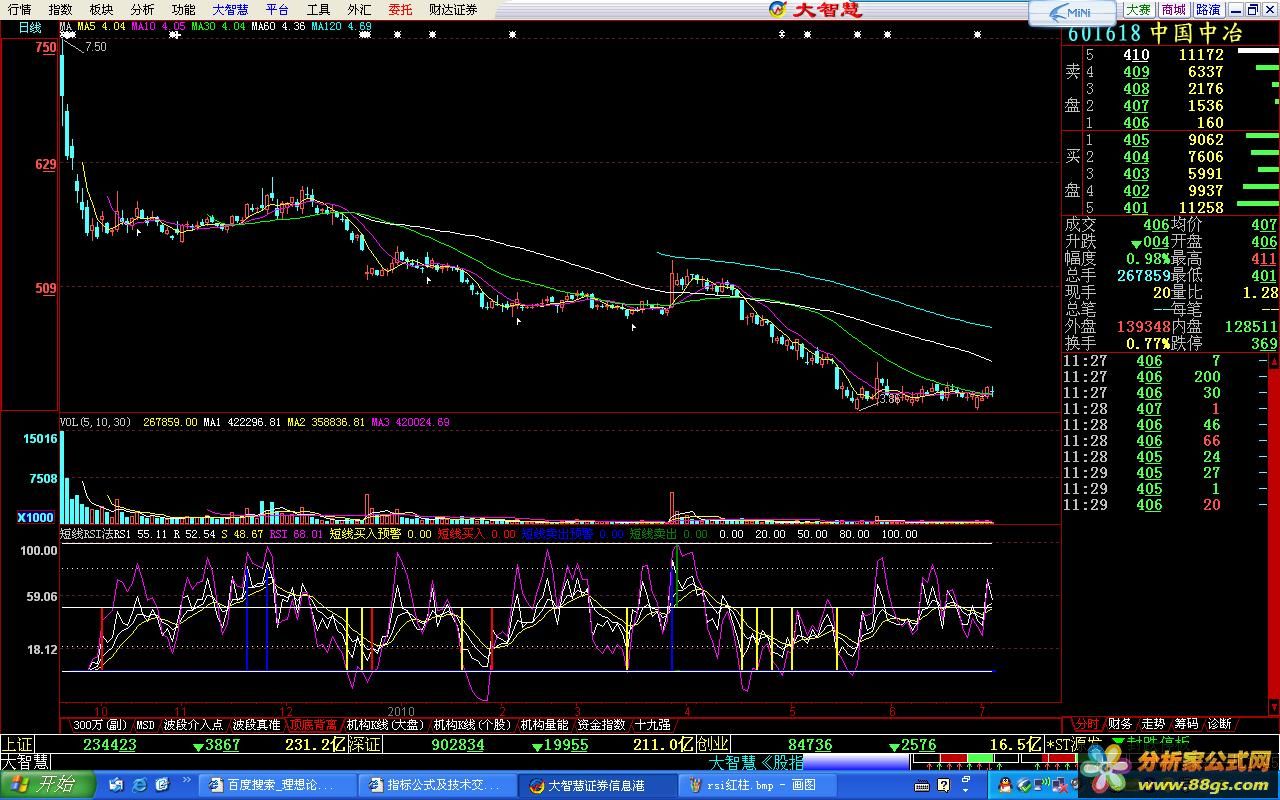Click the 换手 value 0.77%

(x=1148, y=344)
